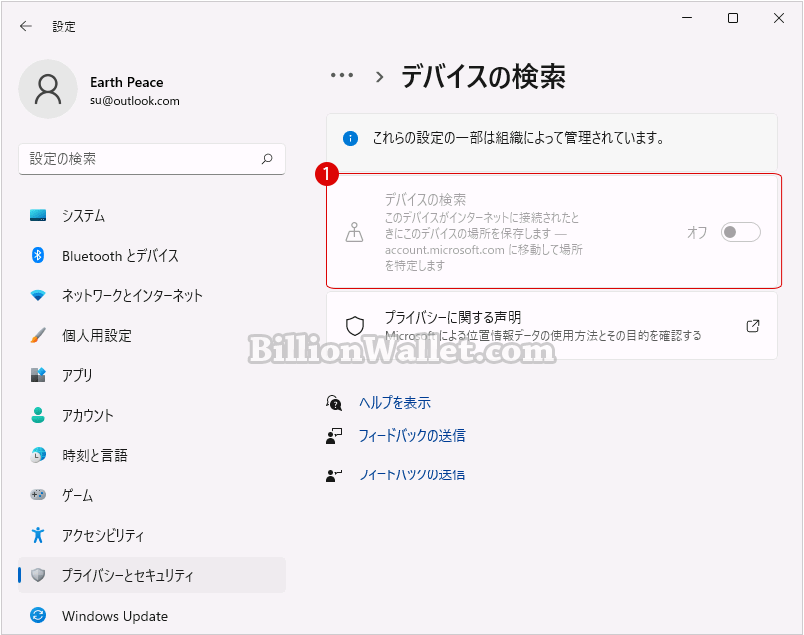The height and width of the screenshot is (635, 804).
Task: Open Bluetooth とデバイス category
Action: tap(152, 255)
